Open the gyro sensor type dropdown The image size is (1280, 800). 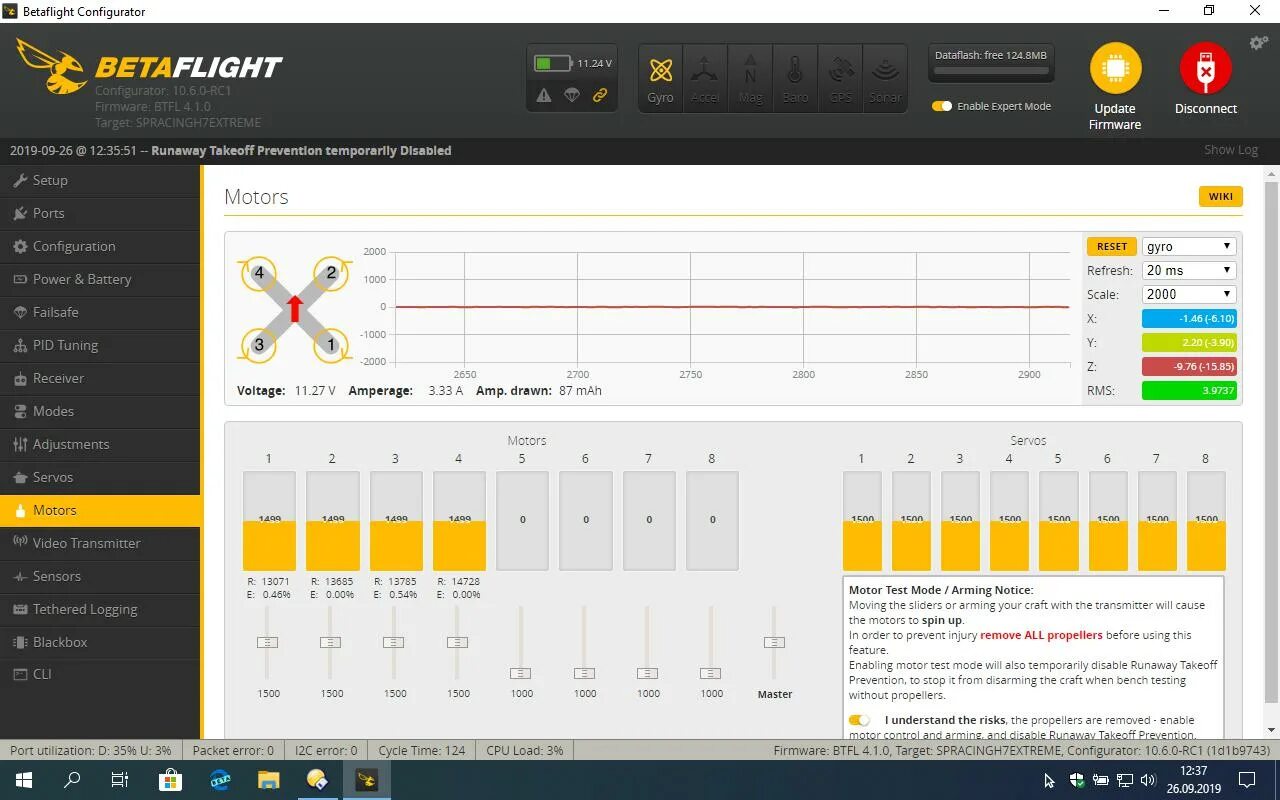(1189, 246)
